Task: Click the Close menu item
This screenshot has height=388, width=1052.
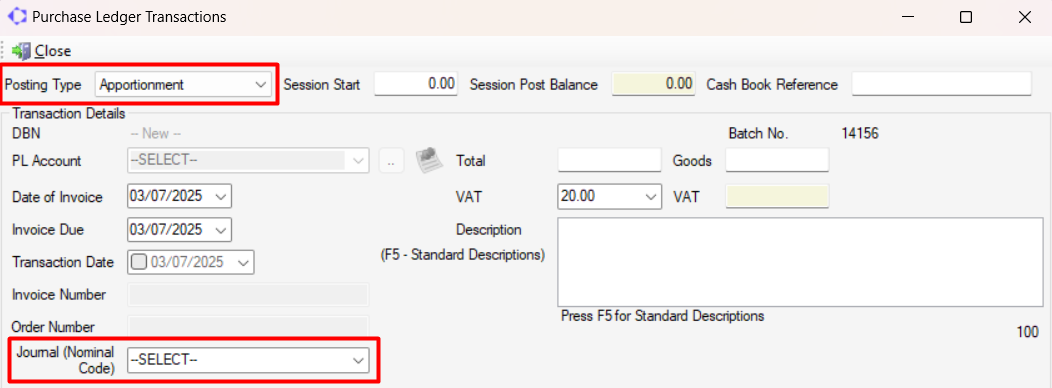Action: click(53, 50)
